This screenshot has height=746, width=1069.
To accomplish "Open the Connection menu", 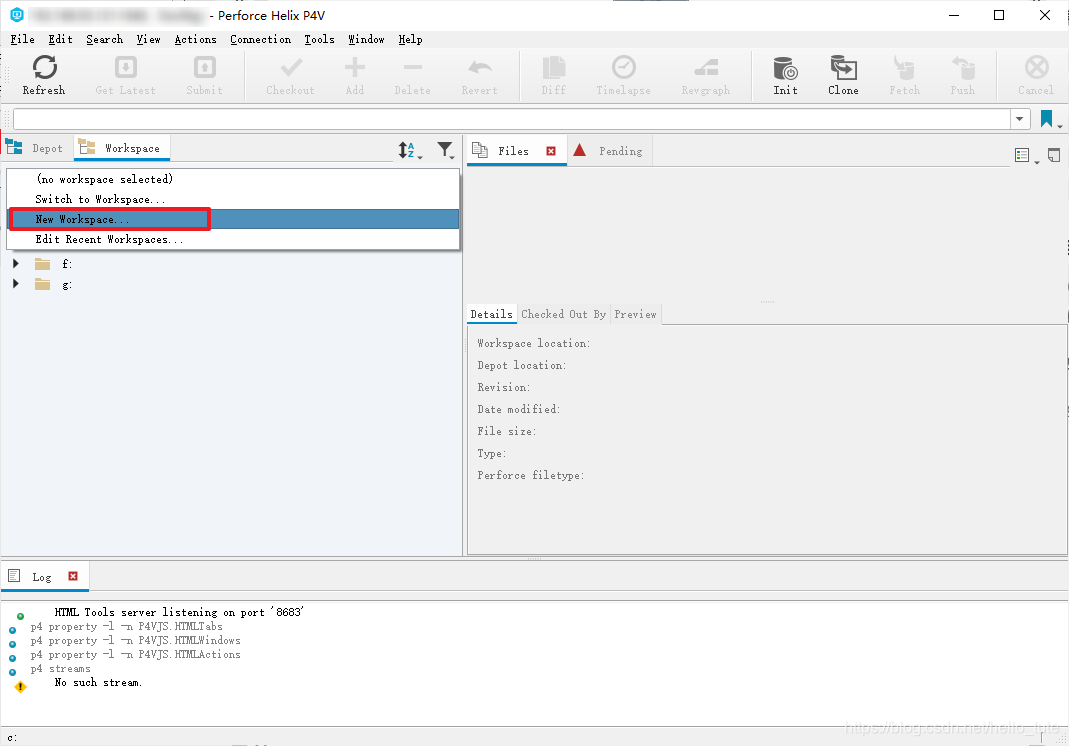I will [260, 40].
